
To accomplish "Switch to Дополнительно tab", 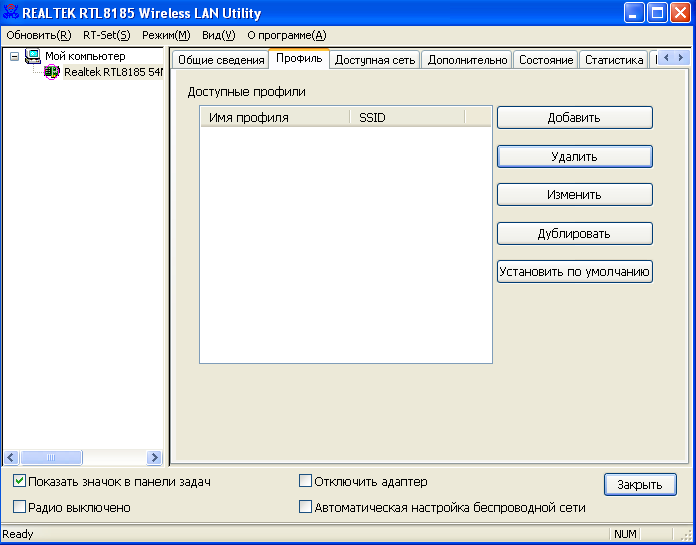I will click(x=467, y=60).
